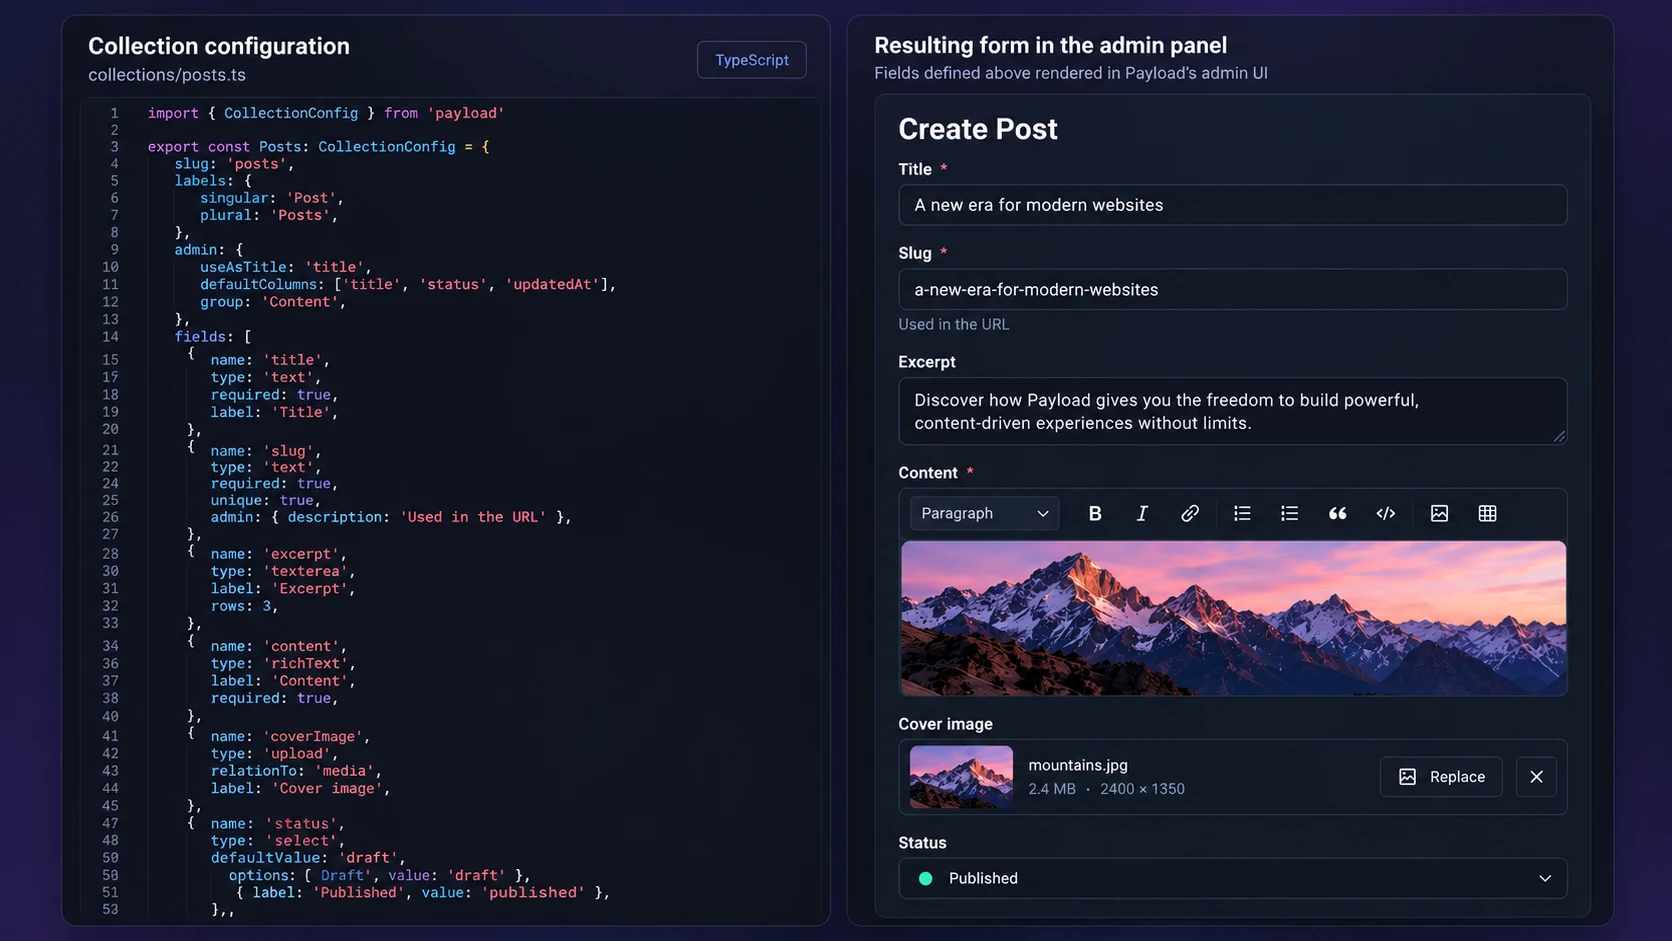Click the 'unique: true,' code line
The image size is (1672, 941).
266,501
